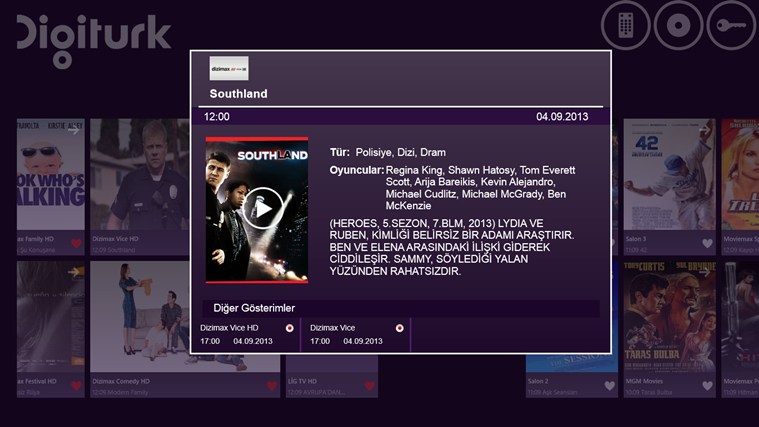Click arrow on Taras Bulba tile
The width and height of the screenshot is (759, 427).
point(705,273)
